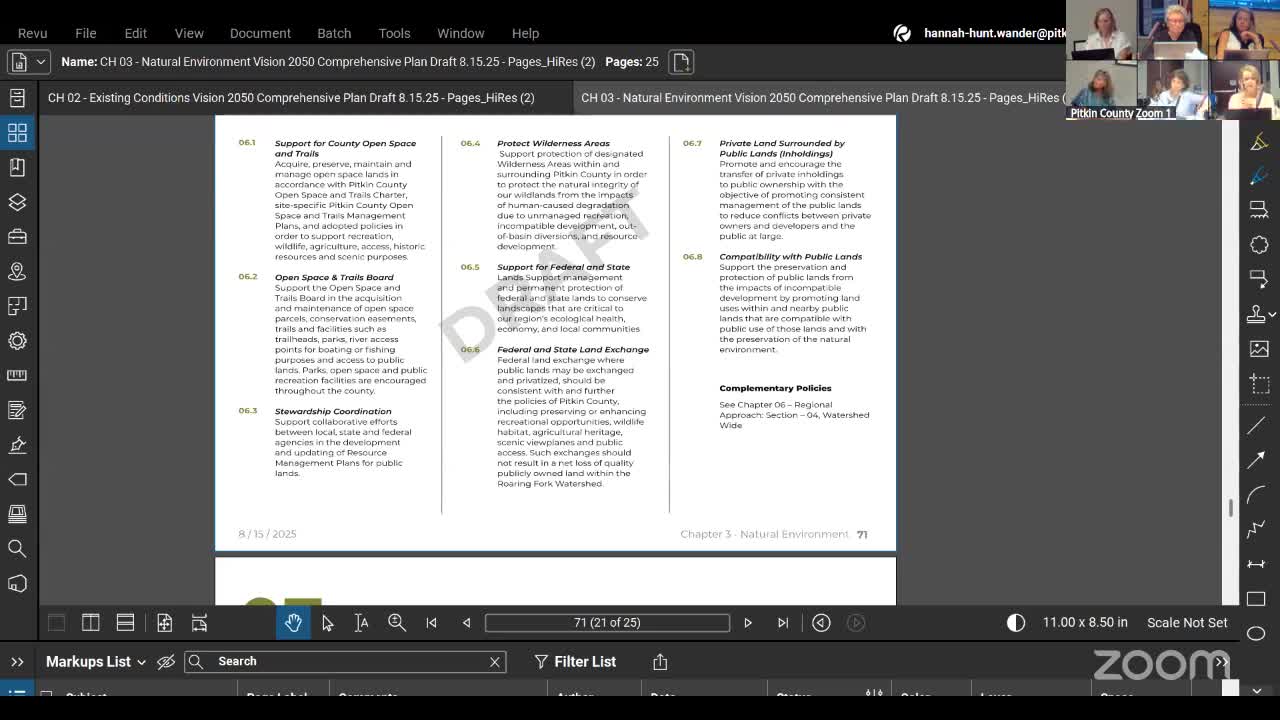Viewport: 1280px width, 720px height.
Task: Switch to CH 02 Existing Conditions tab
Action: [x=291, y=97]
